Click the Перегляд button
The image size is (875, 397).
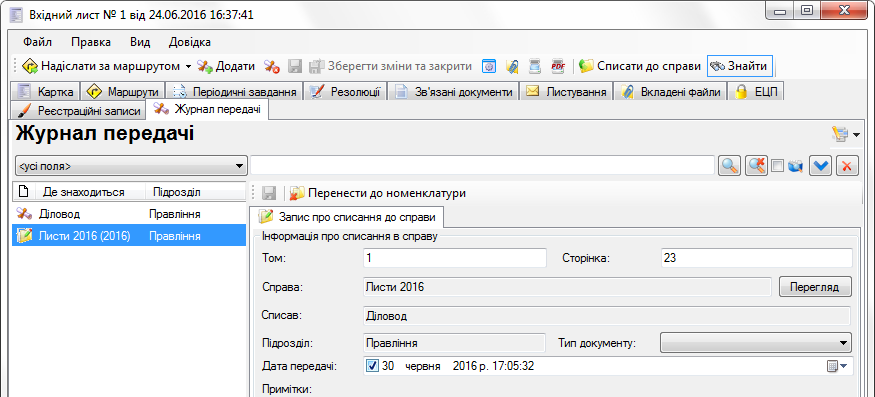815,287
